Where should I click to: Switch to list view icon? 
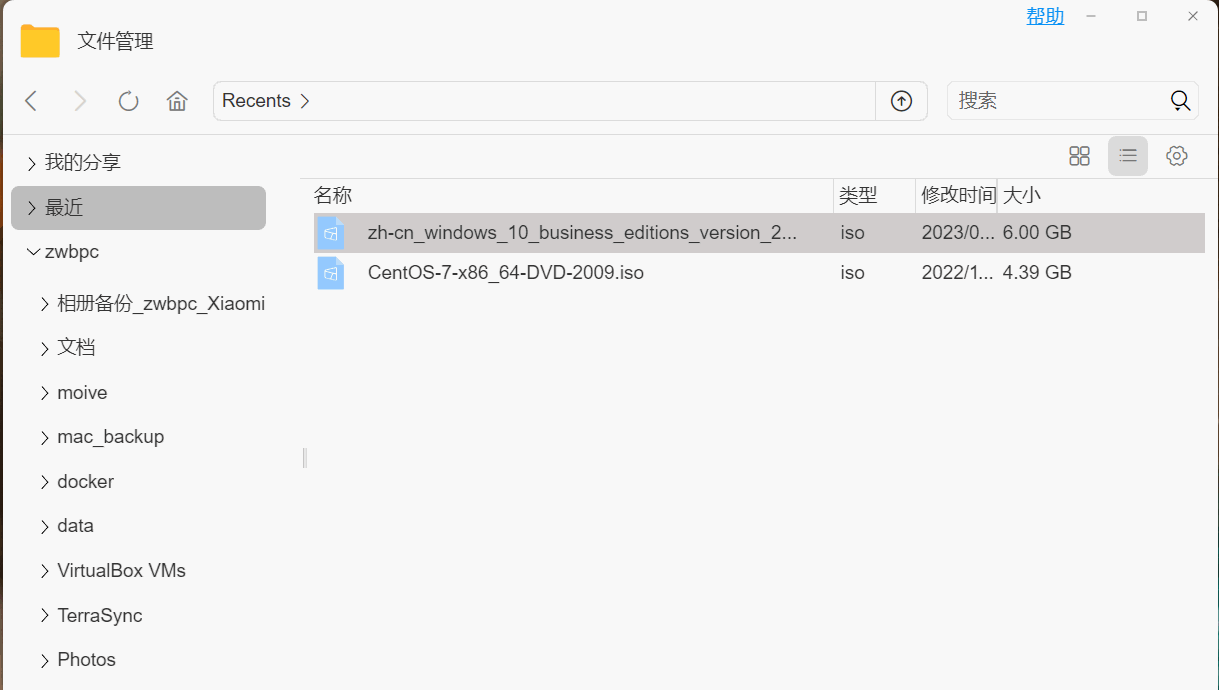pos(1128,156)
